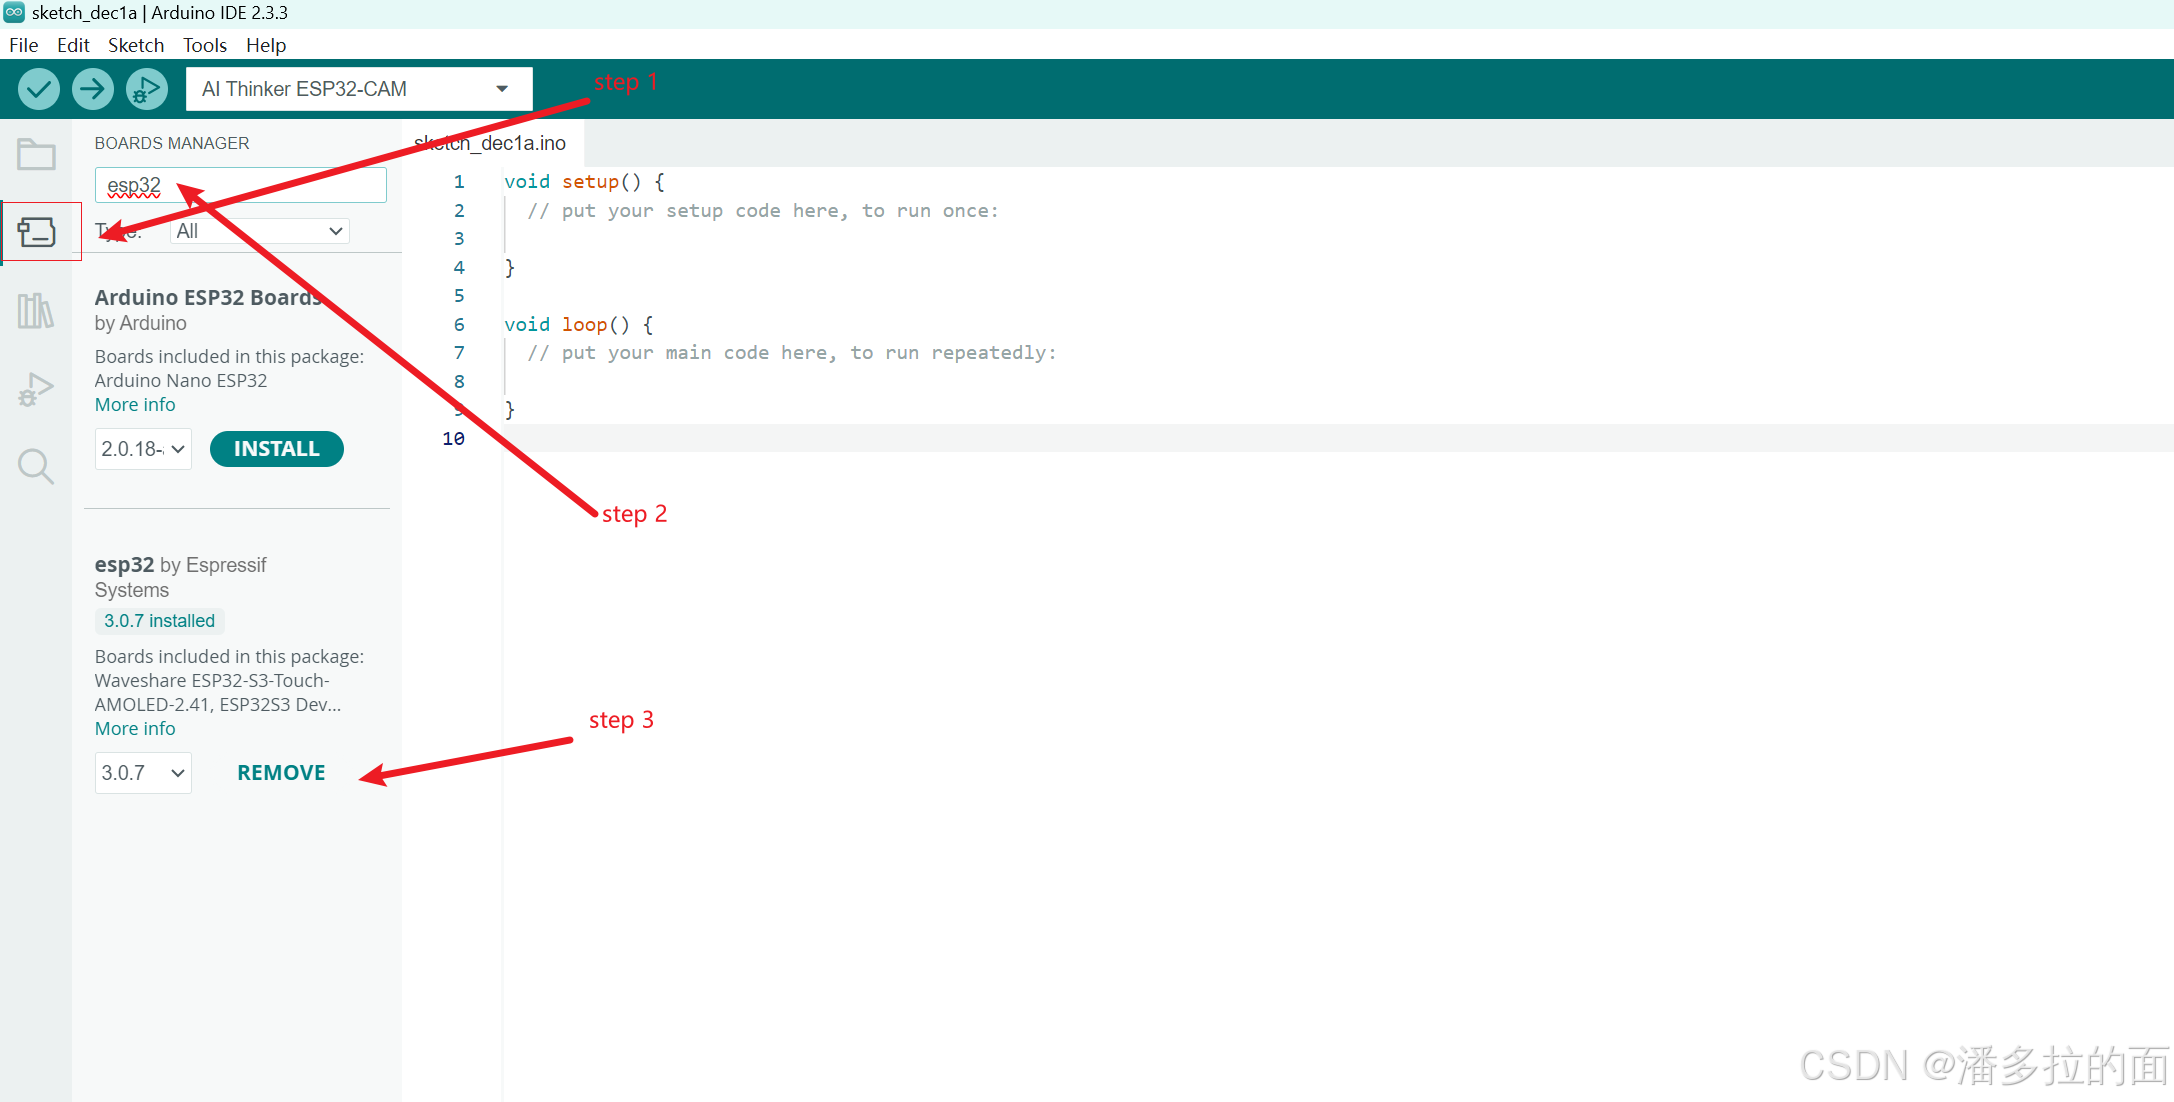Install the Arduino ESP32 Boards package
2174x1102 pixels.
pyautogui.click(x=276, y=449)
